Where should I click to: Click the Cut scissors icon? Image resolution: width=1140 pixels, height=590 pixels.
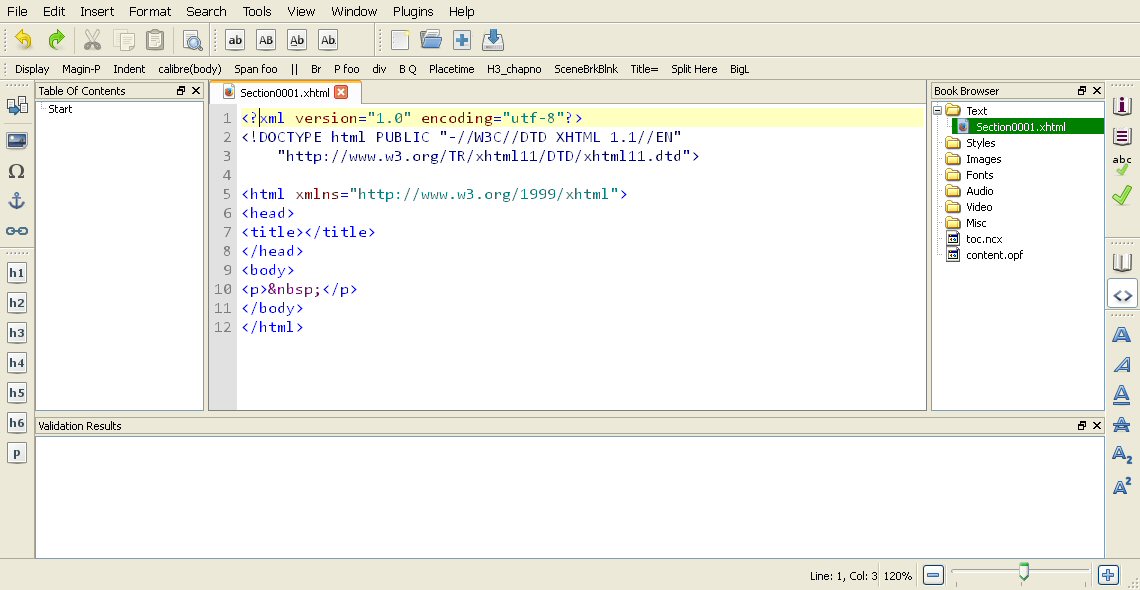point(92,40)
